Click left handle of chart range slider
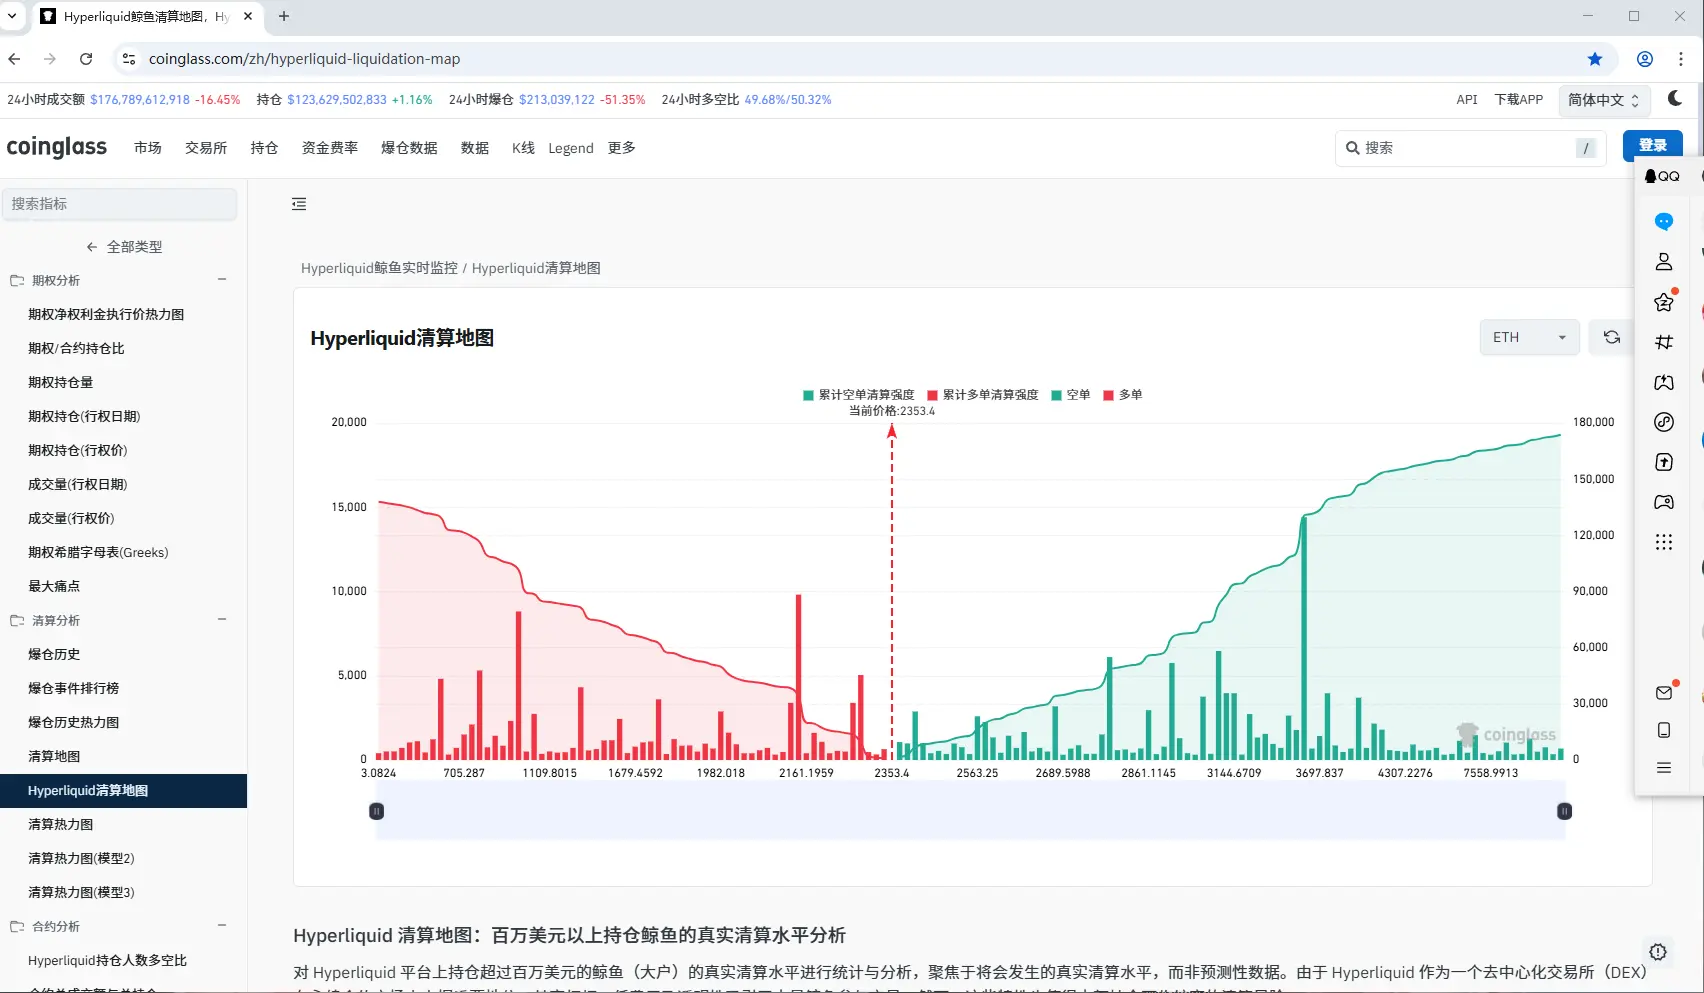The height and width of the screenshot is (993, 1704). pyautogui.click(x=377, y=811)
